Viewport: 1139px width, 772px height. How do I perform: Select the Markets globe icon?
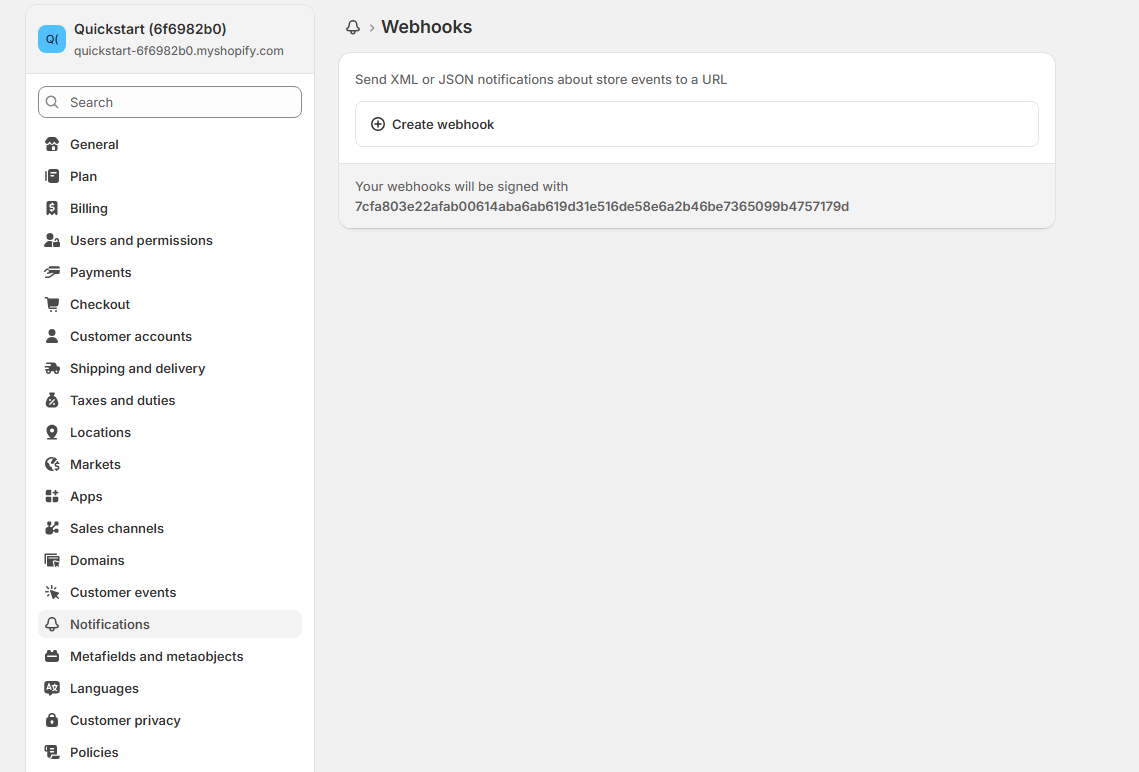pos(52,464)
